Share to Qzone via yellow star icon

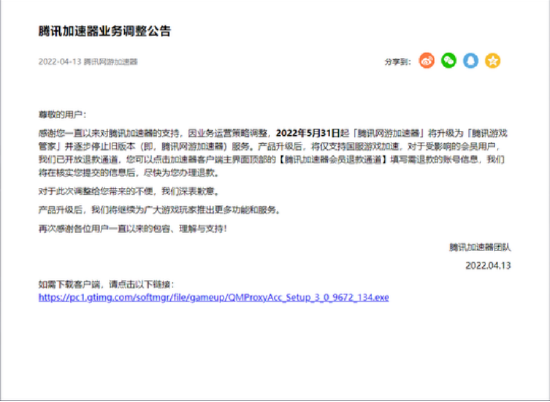click(x=493, y=61)
